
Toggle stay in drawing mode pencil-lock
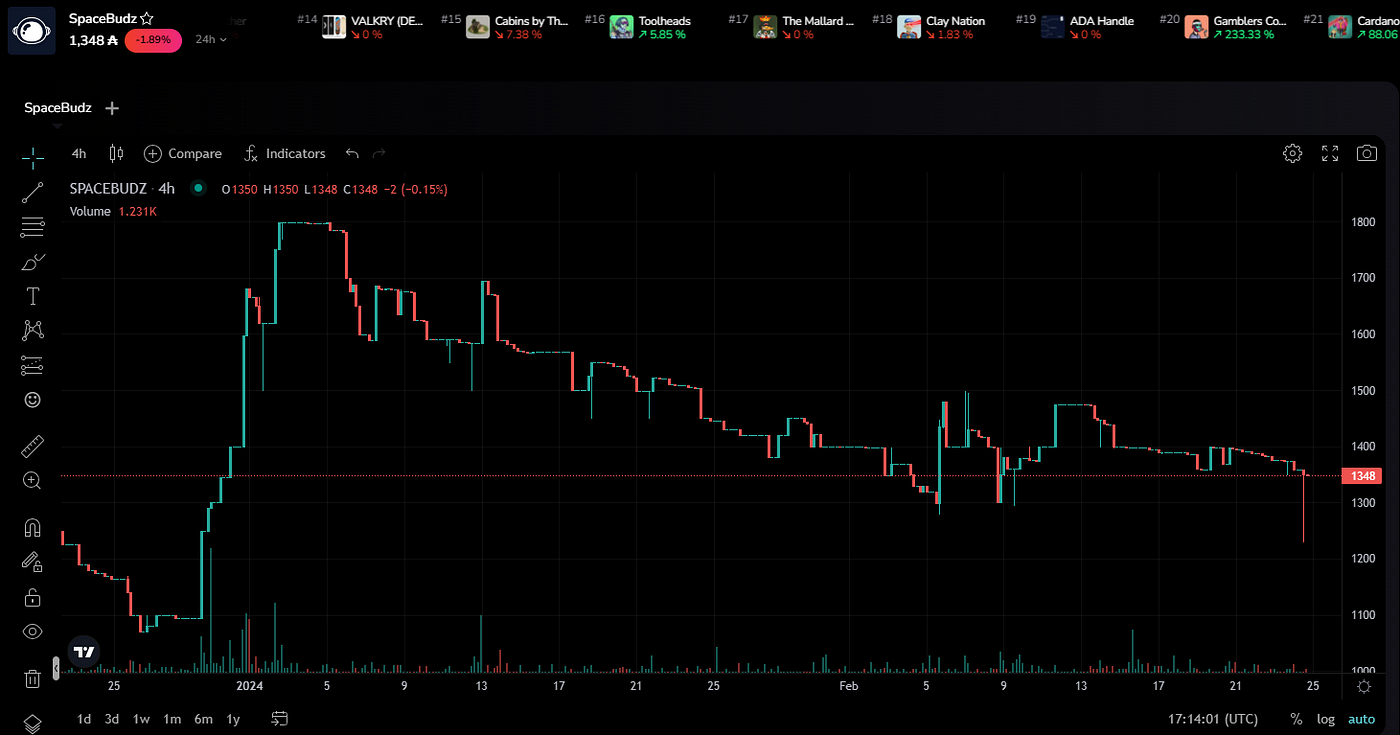point(32,562)
